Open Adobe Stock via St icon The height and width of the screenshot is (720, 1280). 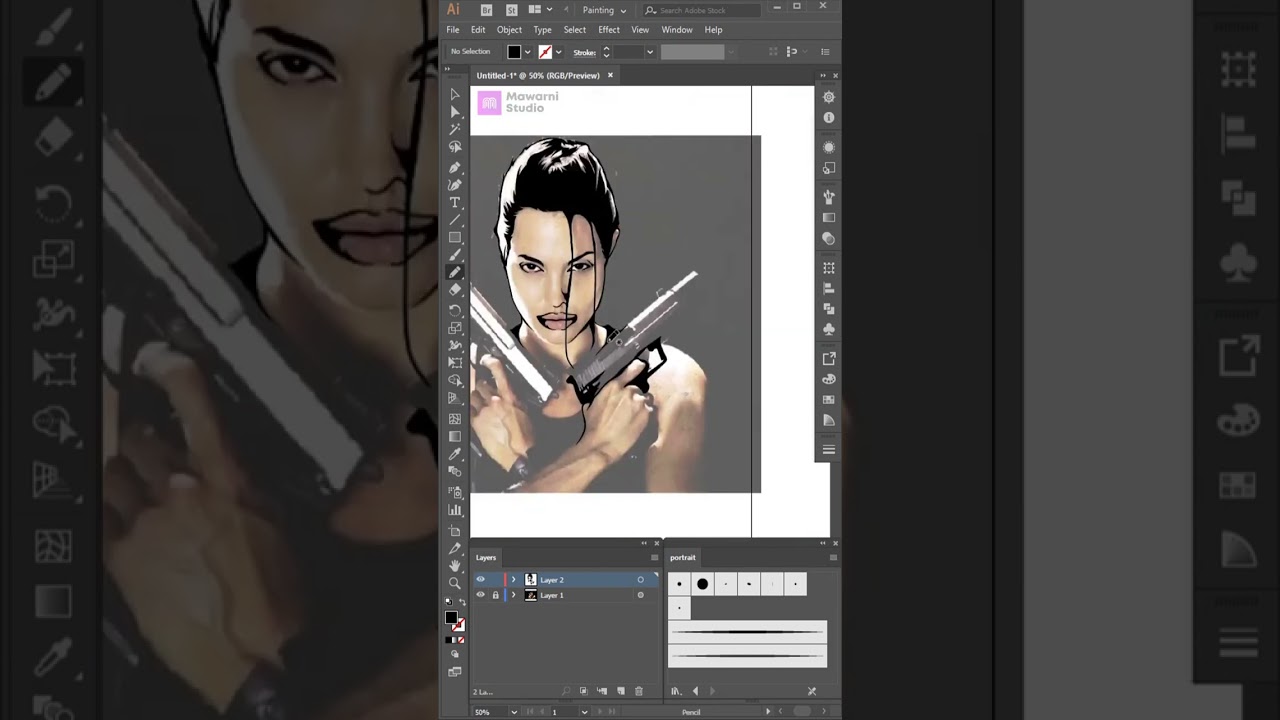[512, 10]
